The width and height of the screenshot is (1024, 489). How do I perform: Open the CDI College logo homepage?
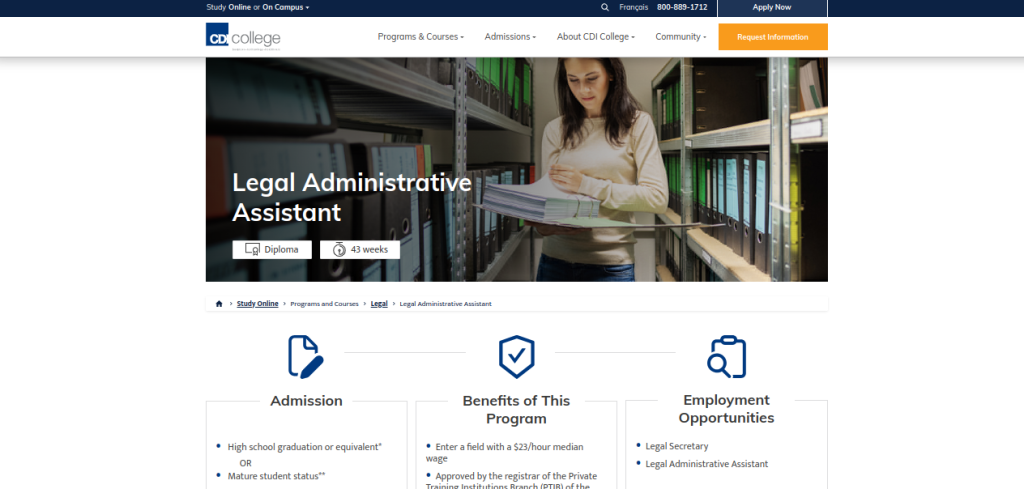point(243,37)
